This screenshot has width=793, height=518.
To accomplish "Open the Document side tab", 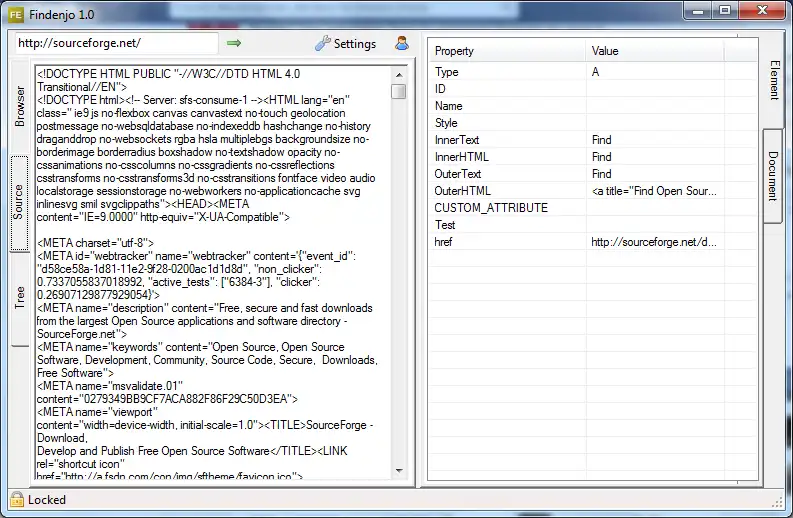I will [x=773, y=176].
